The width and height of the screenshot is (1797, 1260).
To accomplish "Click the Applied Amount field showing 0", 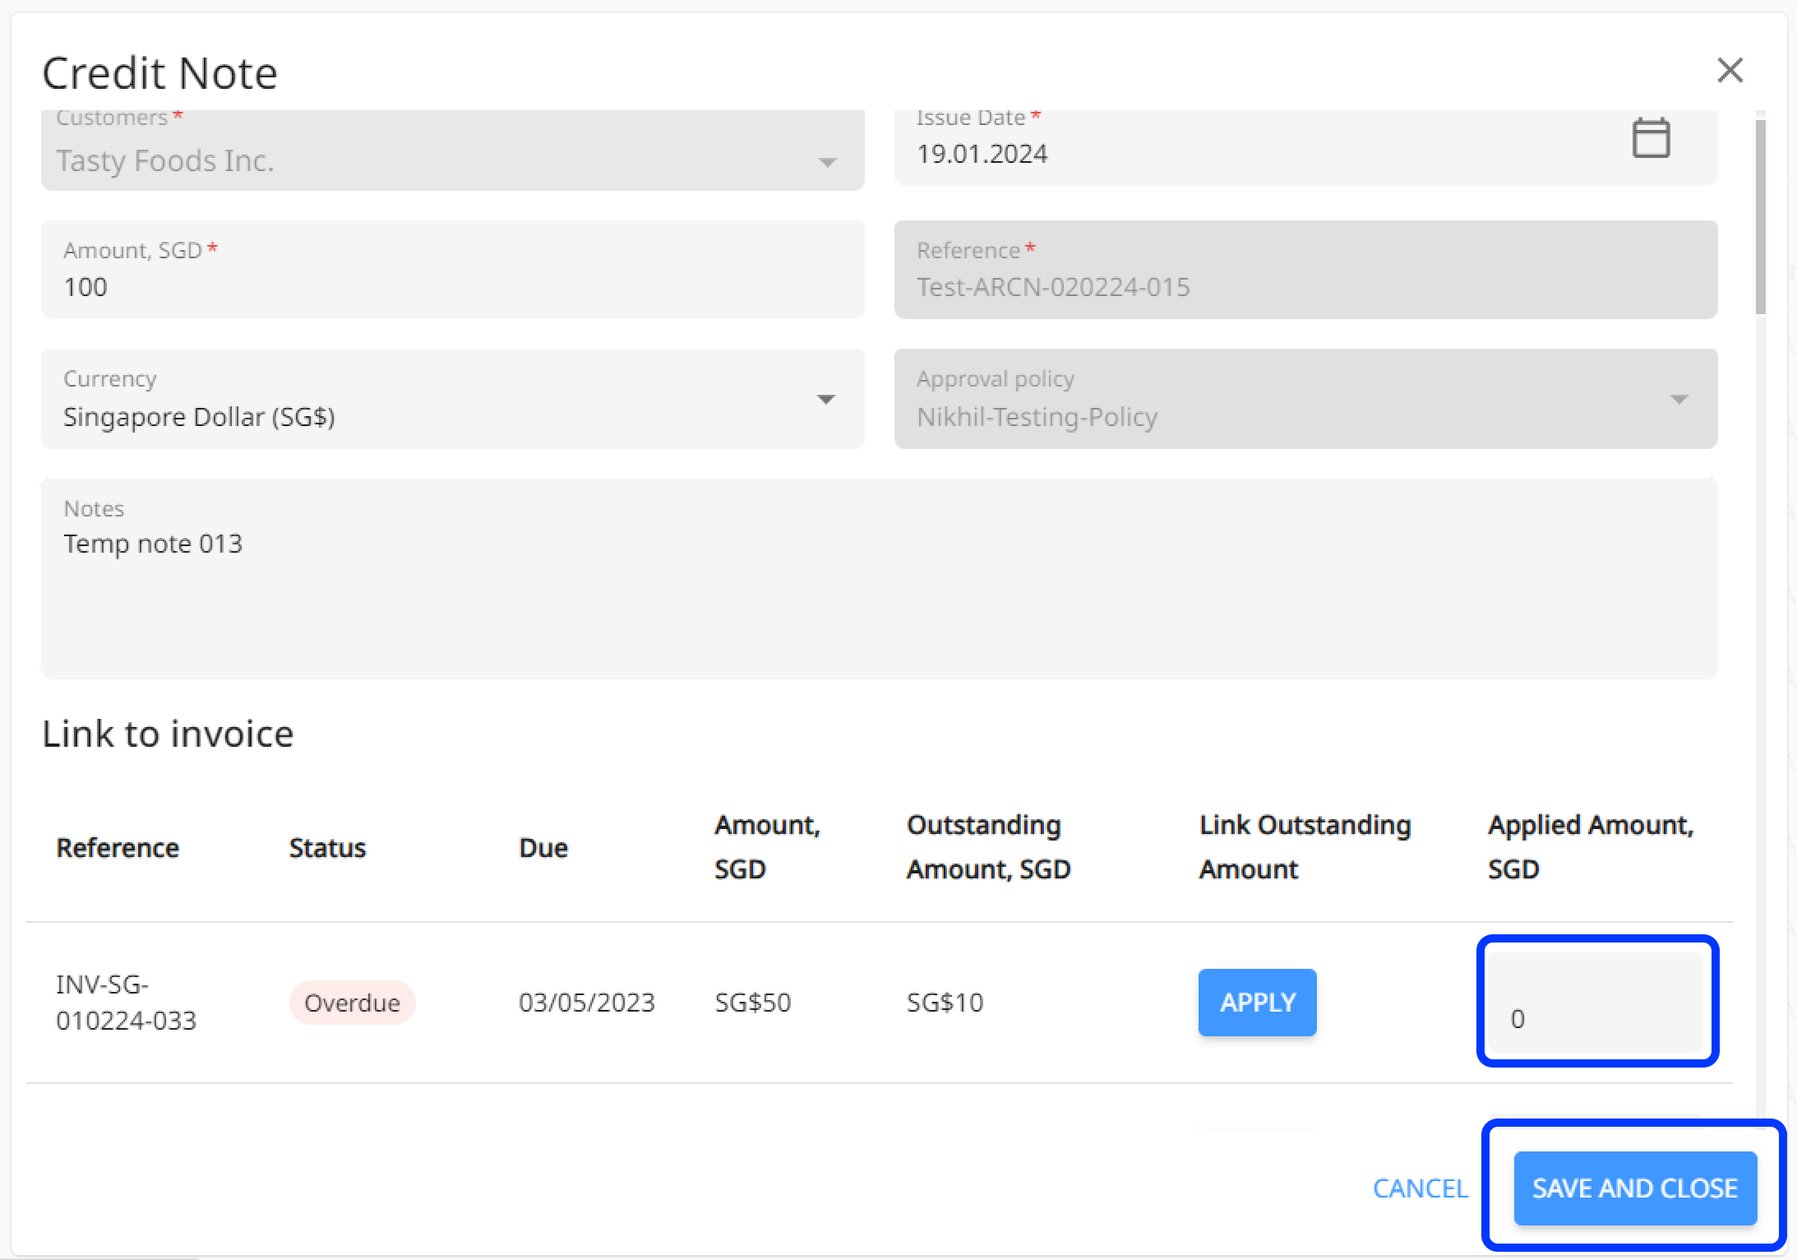I will pos(1596,1003).
